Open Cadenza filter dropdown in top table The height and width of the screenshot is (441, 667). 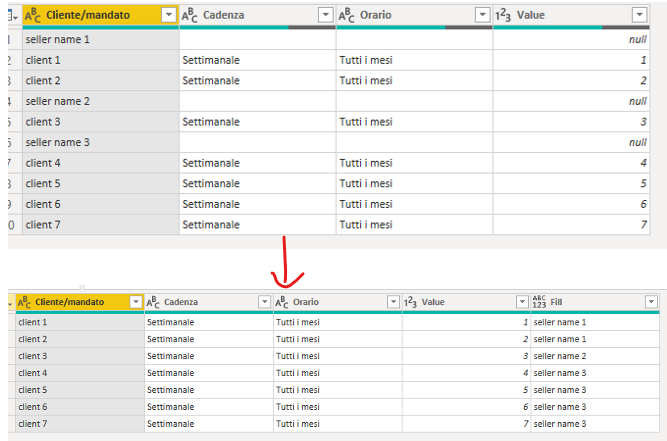click(x=325, y=15)
